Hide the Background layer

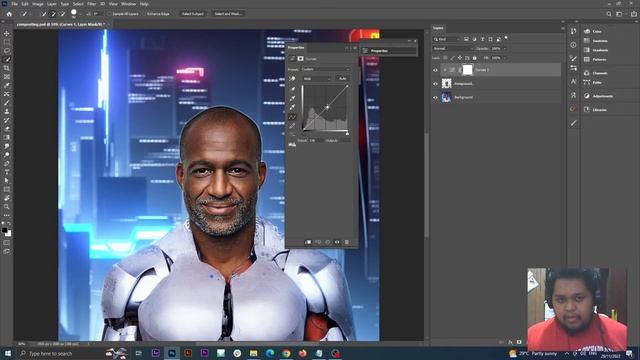click(435, 98)
